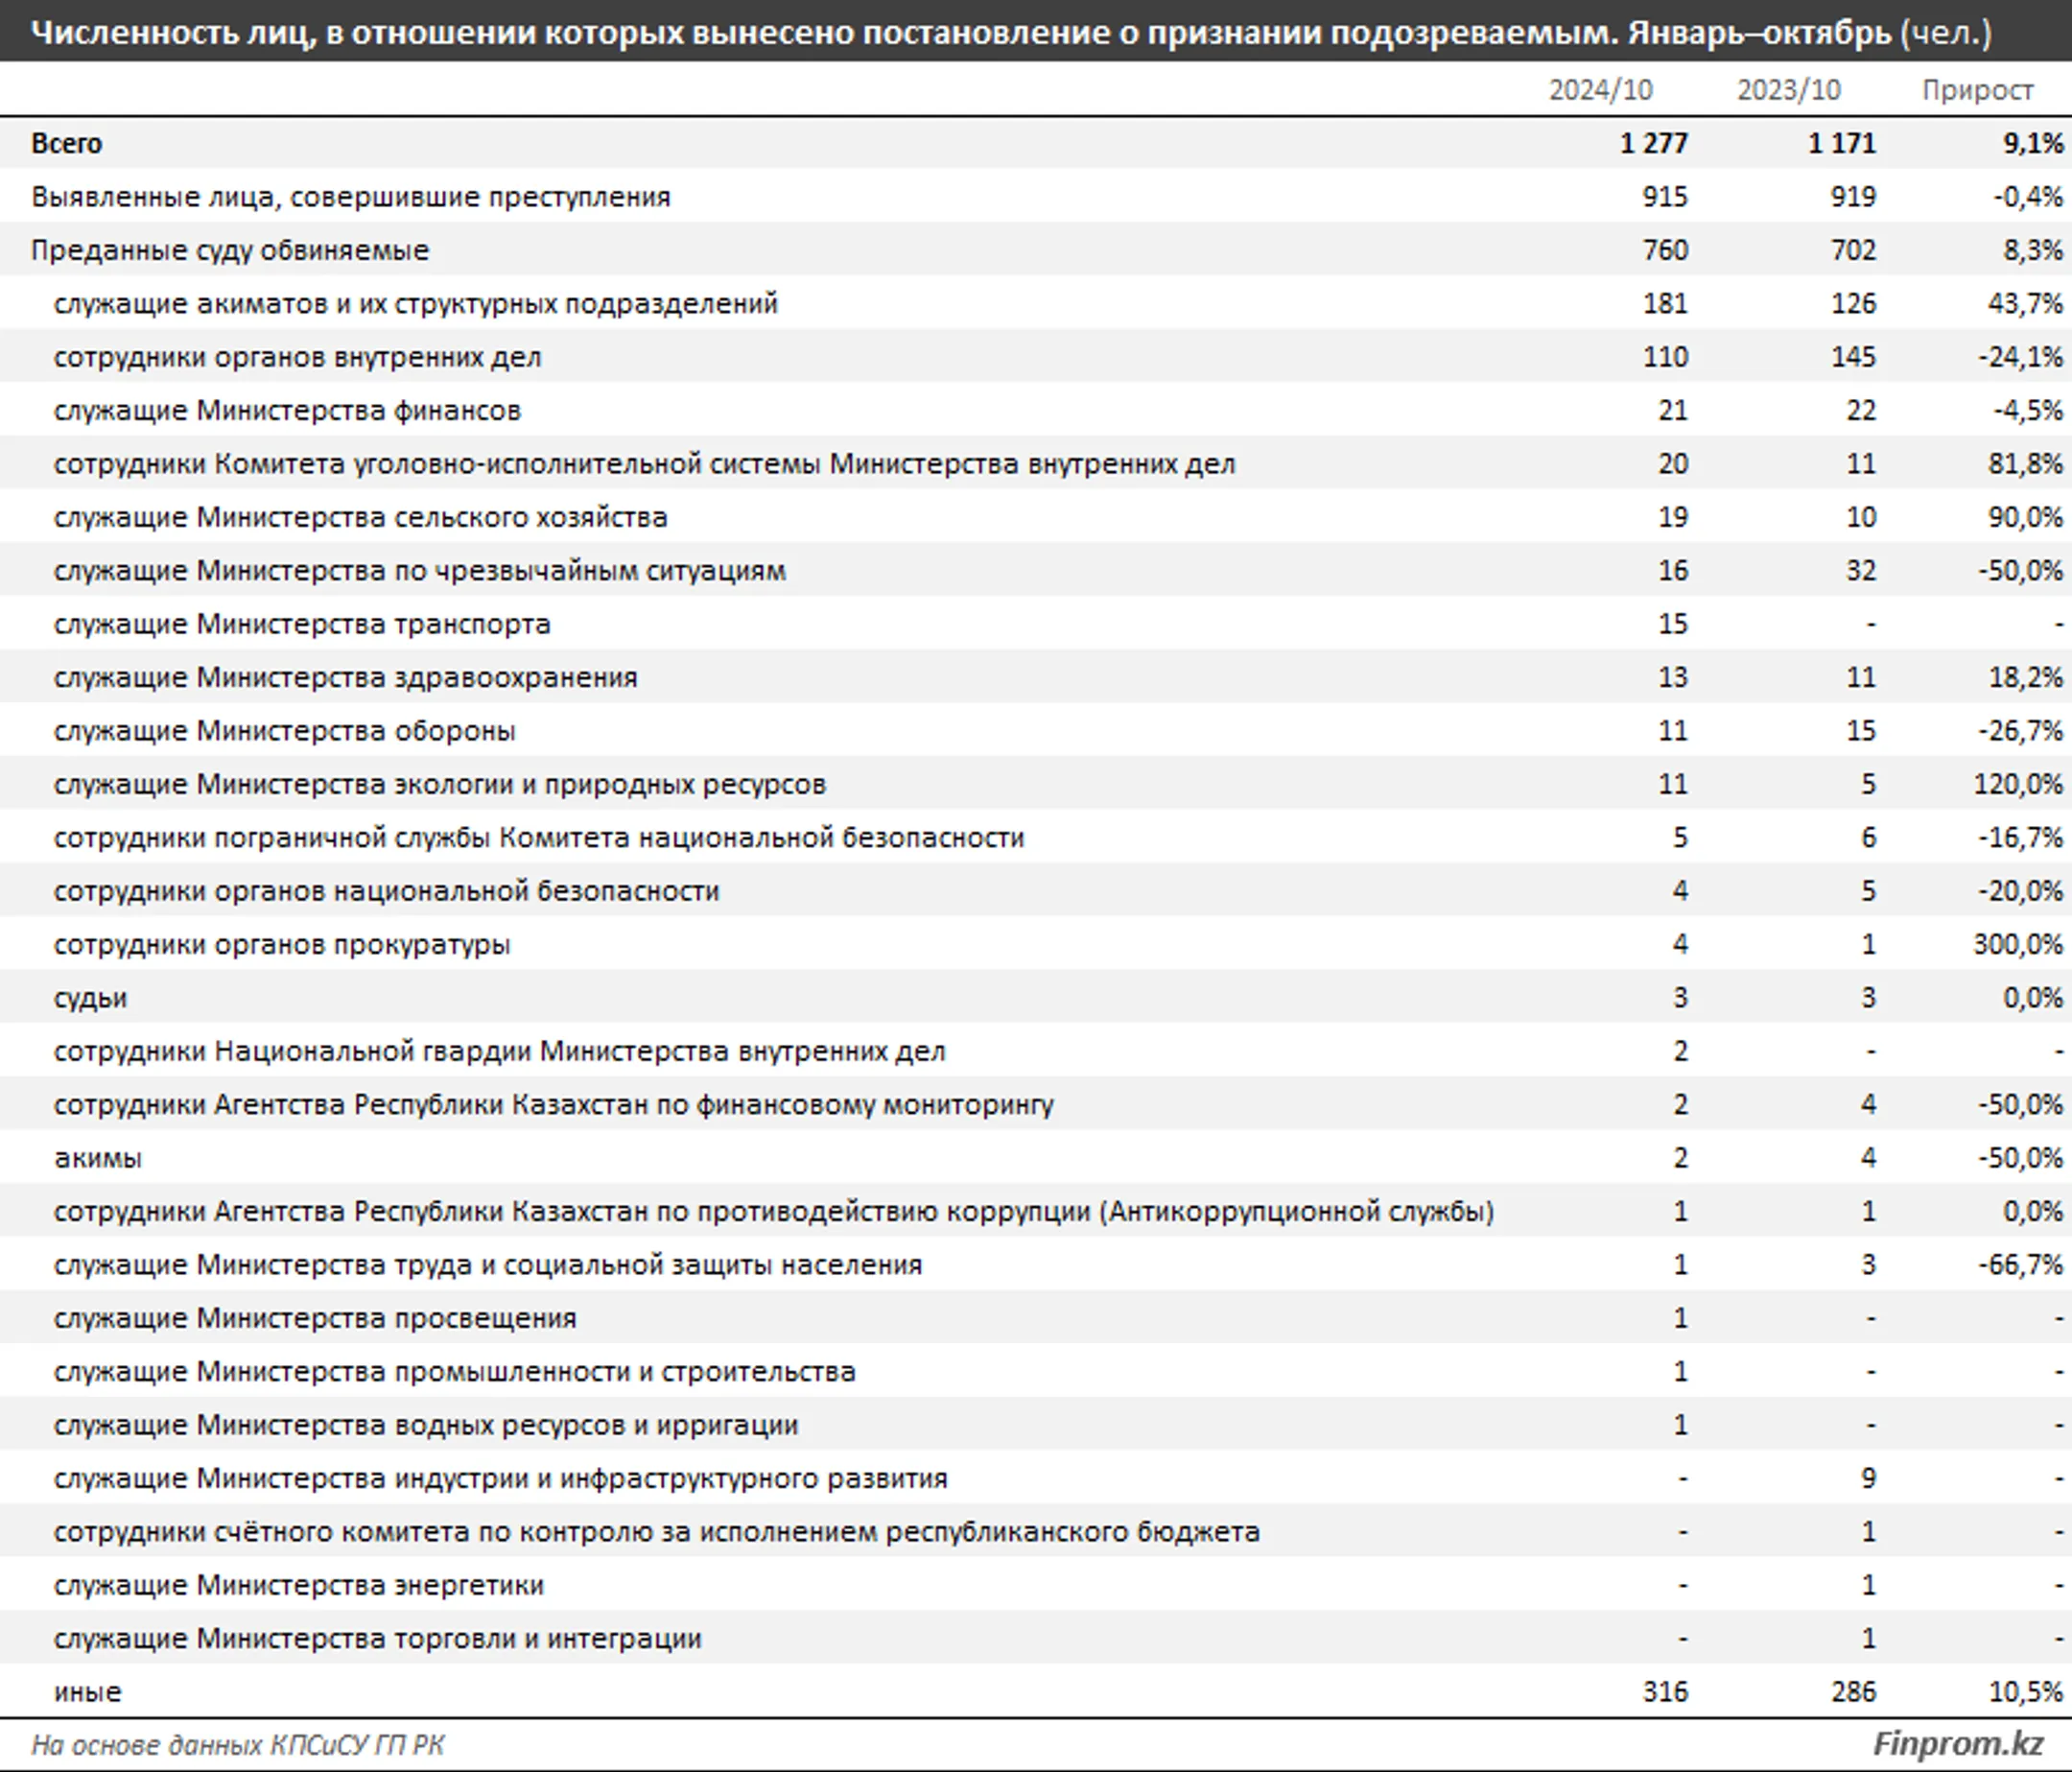
Task: Click the пограничной службы Комитета национальной безопасности label
Action: pyautogui.click(x=539, y=838)
